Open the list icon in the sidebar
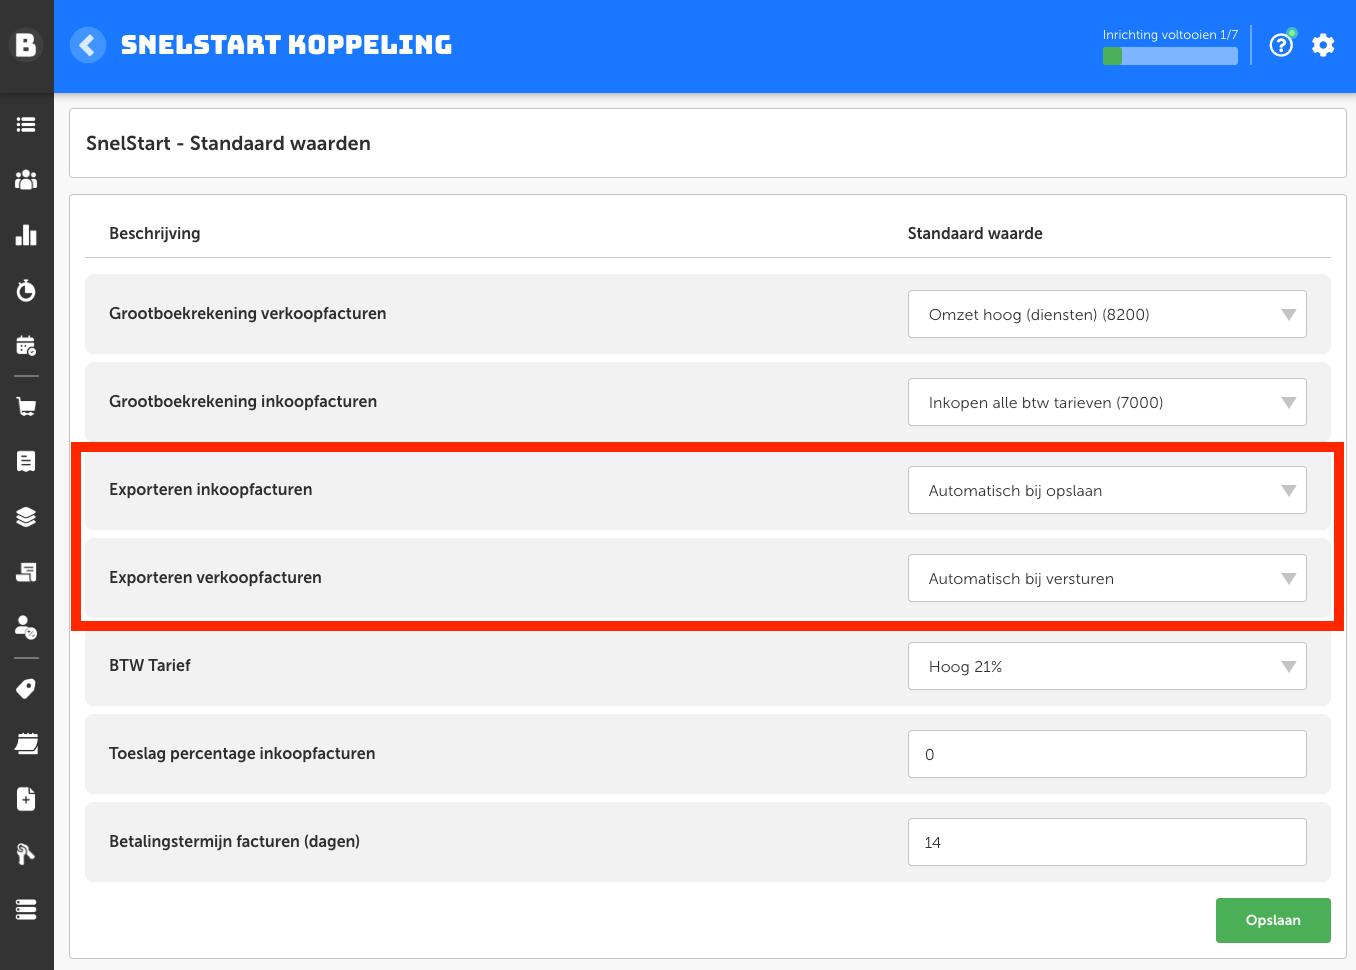The image size is (1356, 970). tap(26, 125)
